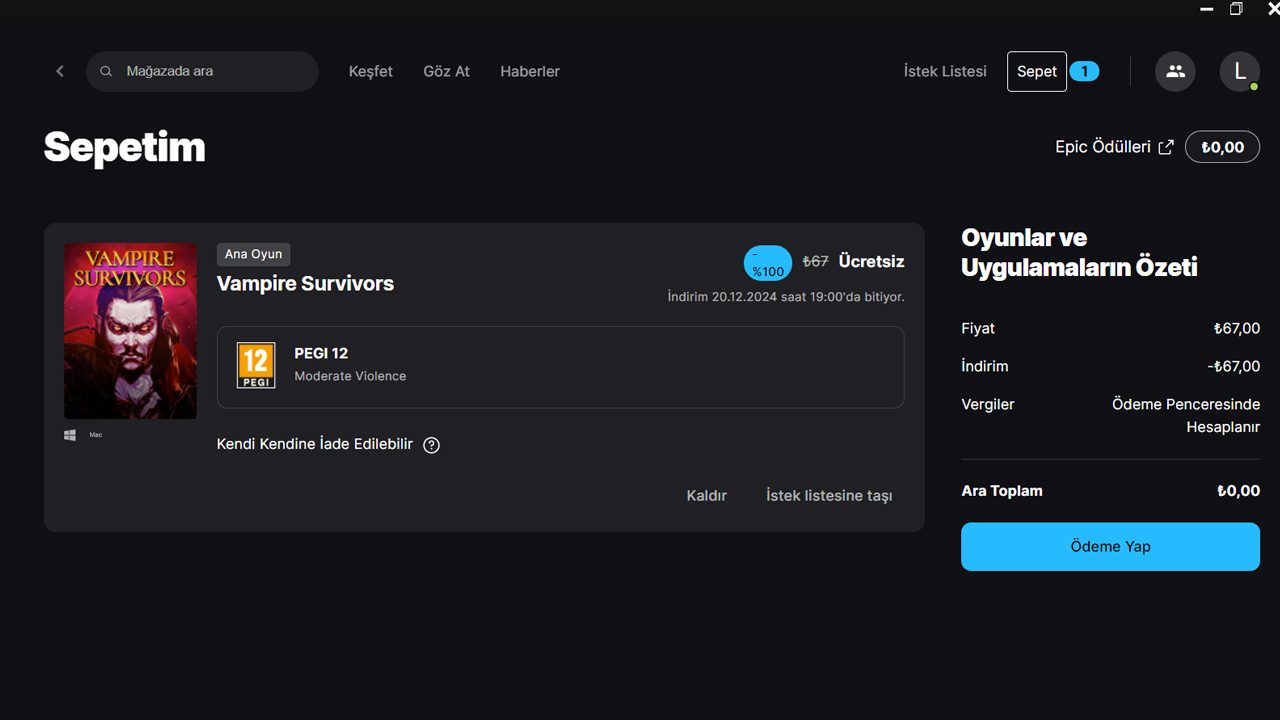Open Epic Ödülleri link
Image resolution: width=1280 pixels, height=720 pixels.
pos(1103,147)
